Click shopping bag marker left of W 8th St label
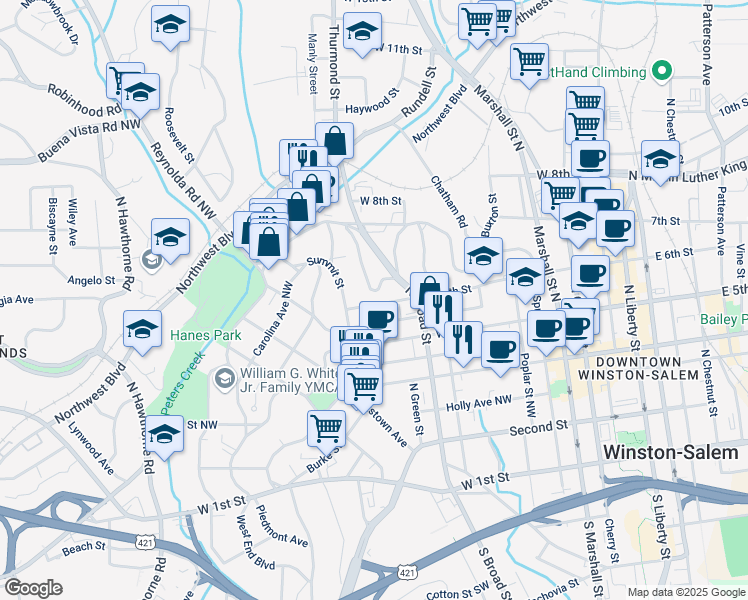Screen dimensions: 748x600 [296, 207]
